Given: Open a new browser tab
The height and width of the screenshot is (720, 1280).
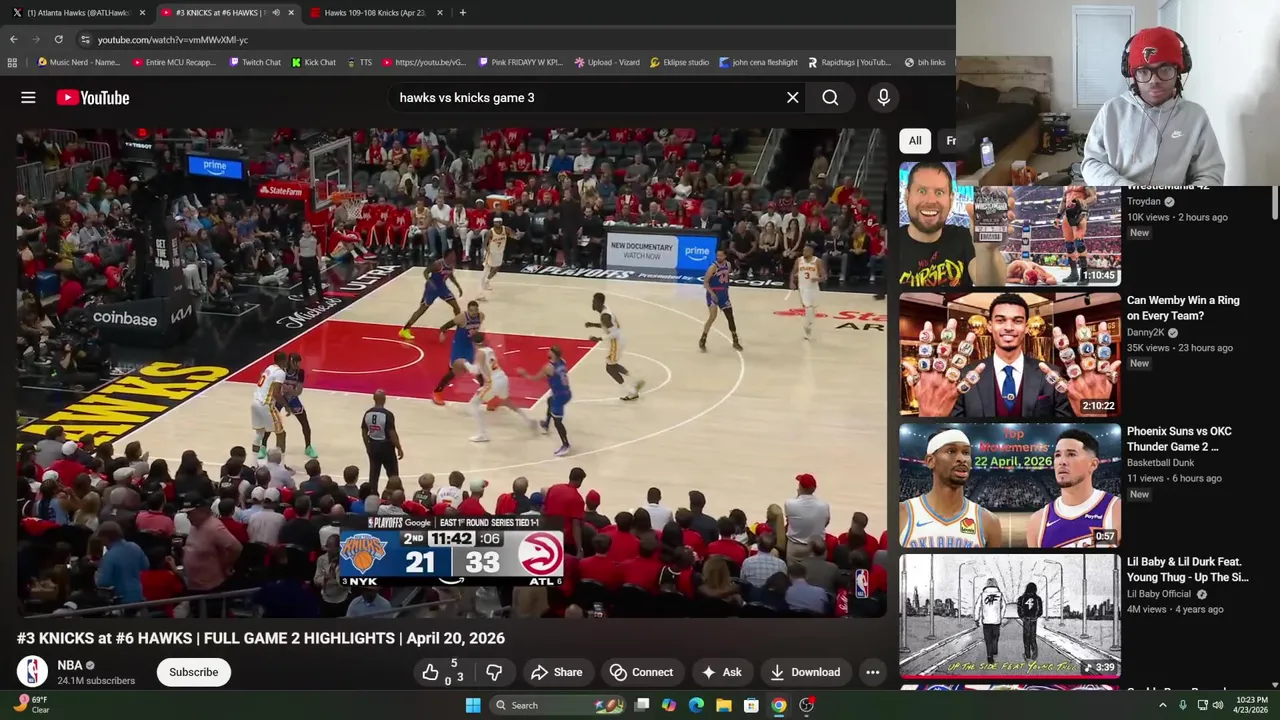Looking at the screenshot, I should click(462, 12).
